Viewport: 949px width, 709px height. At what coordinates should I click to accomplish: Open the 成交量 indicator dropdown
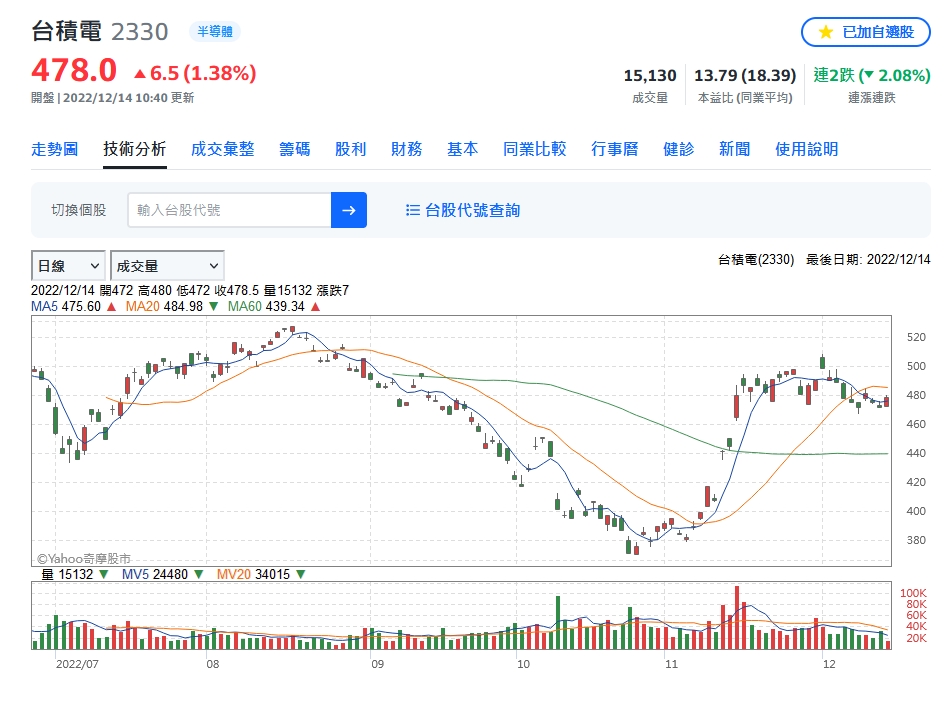(x=167, y=266)
